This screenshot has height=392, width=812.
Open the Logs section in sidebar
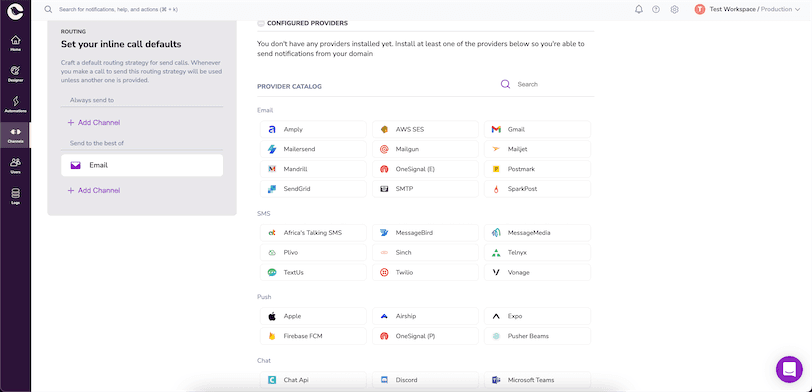coord(16,196)
